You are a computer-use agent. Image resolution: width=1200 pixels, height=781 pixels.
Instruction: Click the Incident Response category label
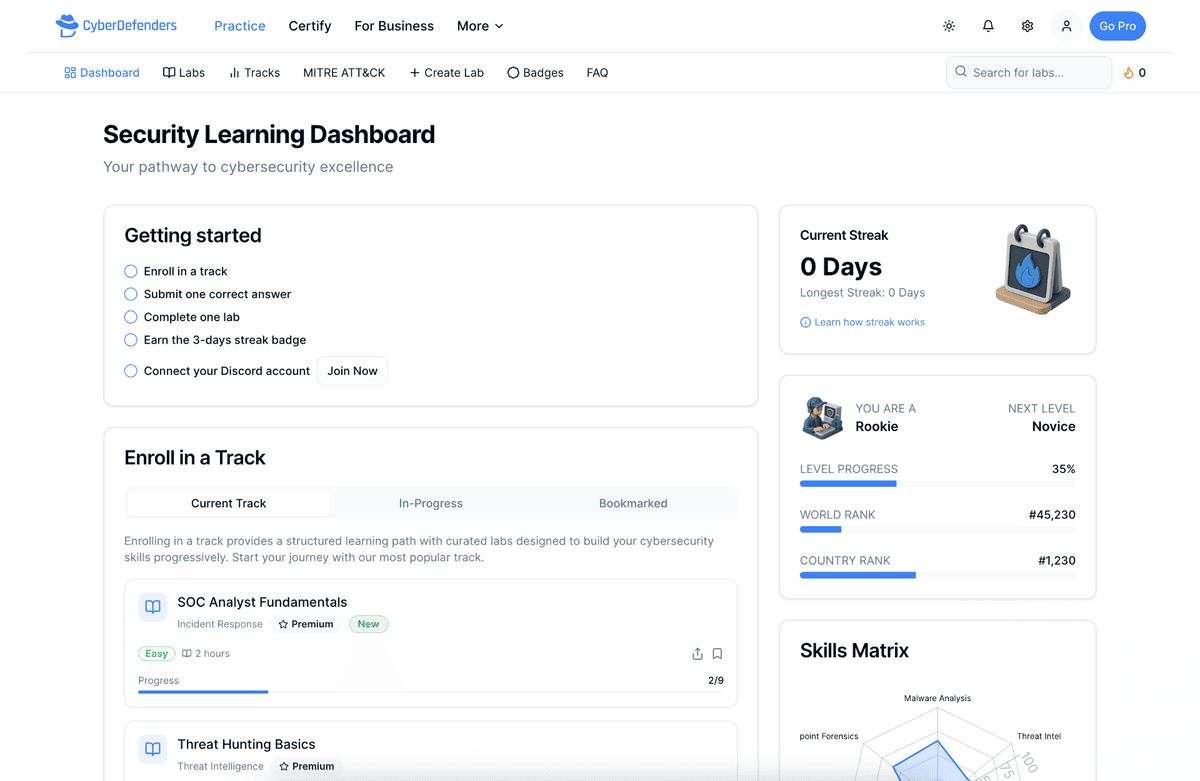click(220, 624)
